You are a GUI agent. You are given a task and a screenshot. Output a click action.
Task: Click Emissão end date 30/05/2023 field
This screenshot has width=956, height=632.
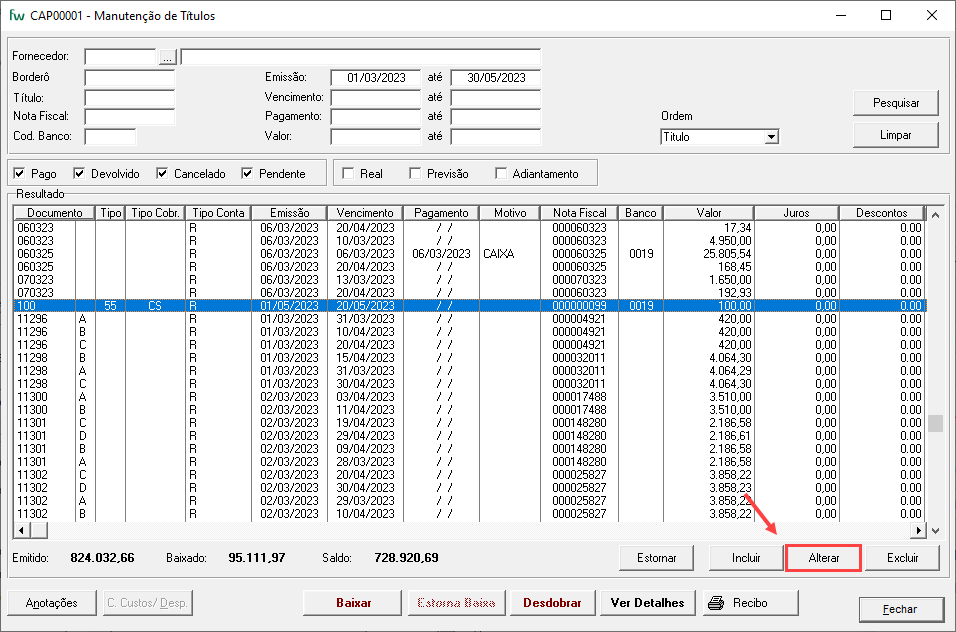pyautogui.click(x=496, y=77)
